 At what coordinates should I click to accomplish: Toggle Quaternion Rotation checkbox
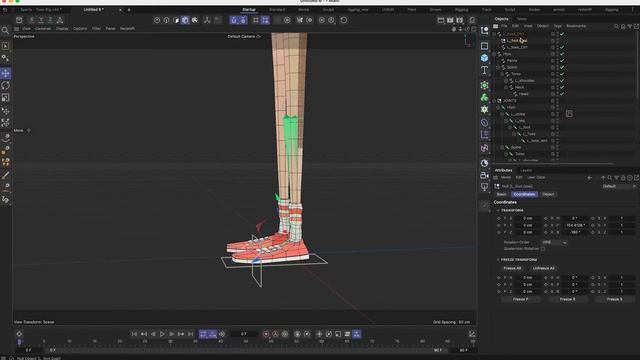tap(543, 249)
